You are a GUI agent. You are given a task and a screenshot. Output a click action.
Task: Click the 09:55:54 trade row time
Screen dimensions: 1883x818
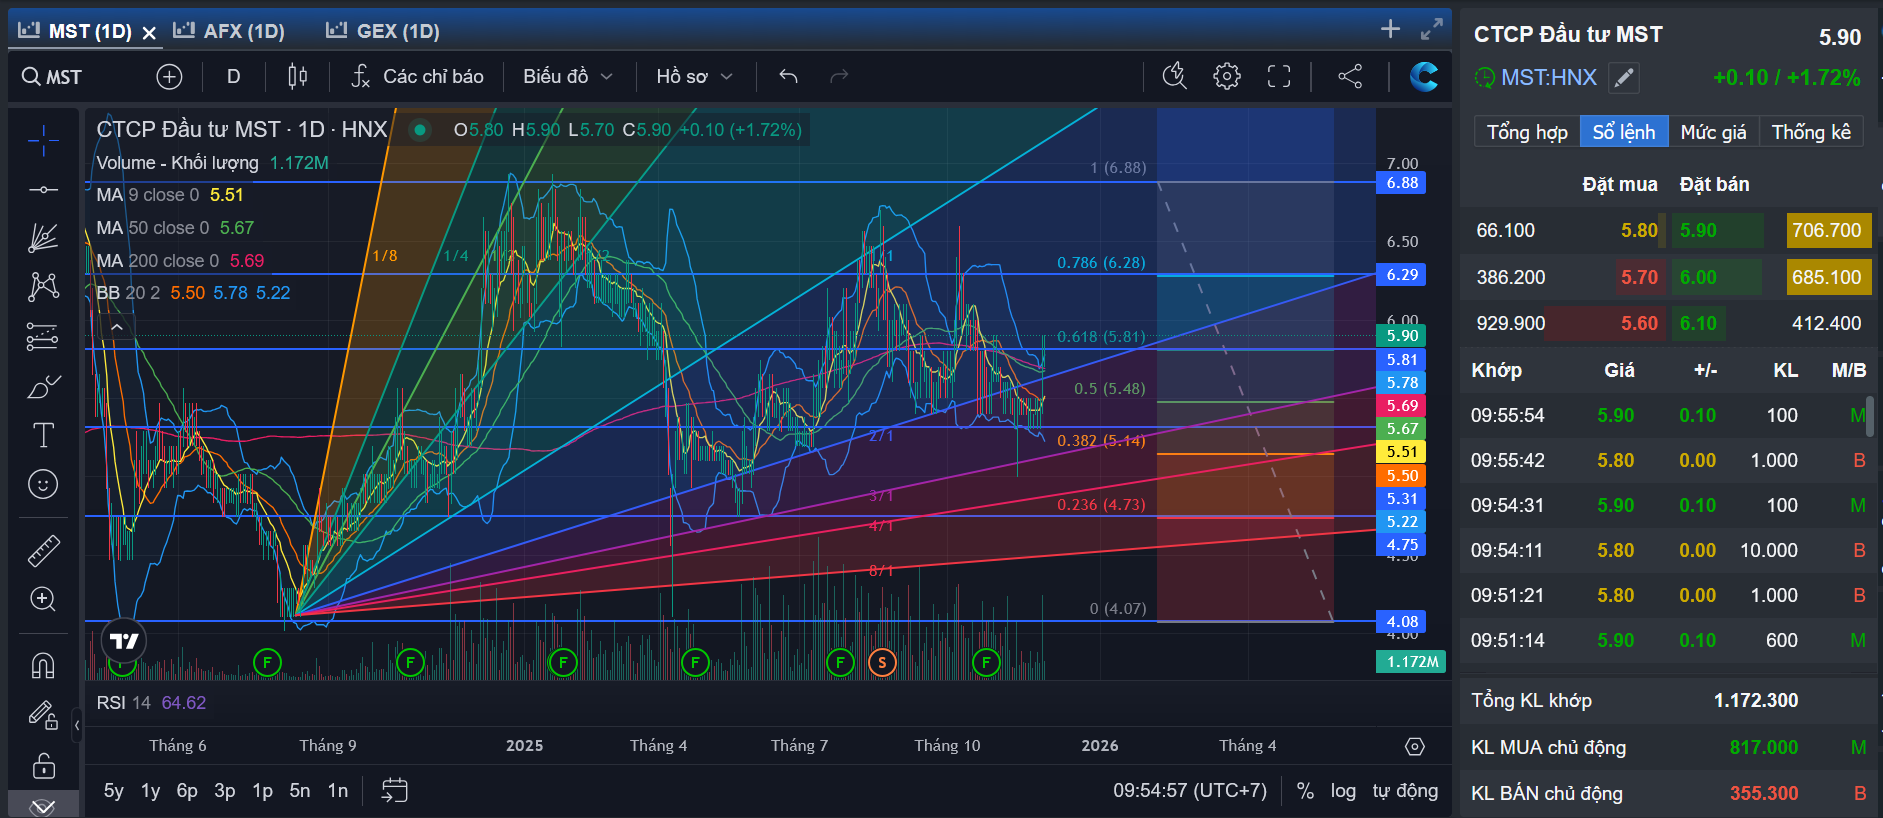tap(1507, 415)
